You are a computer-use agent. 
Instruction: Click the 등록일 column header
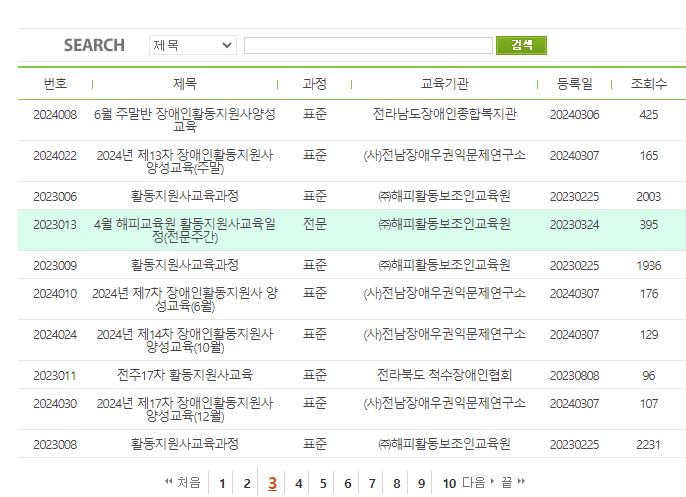(x=574, y=84)
